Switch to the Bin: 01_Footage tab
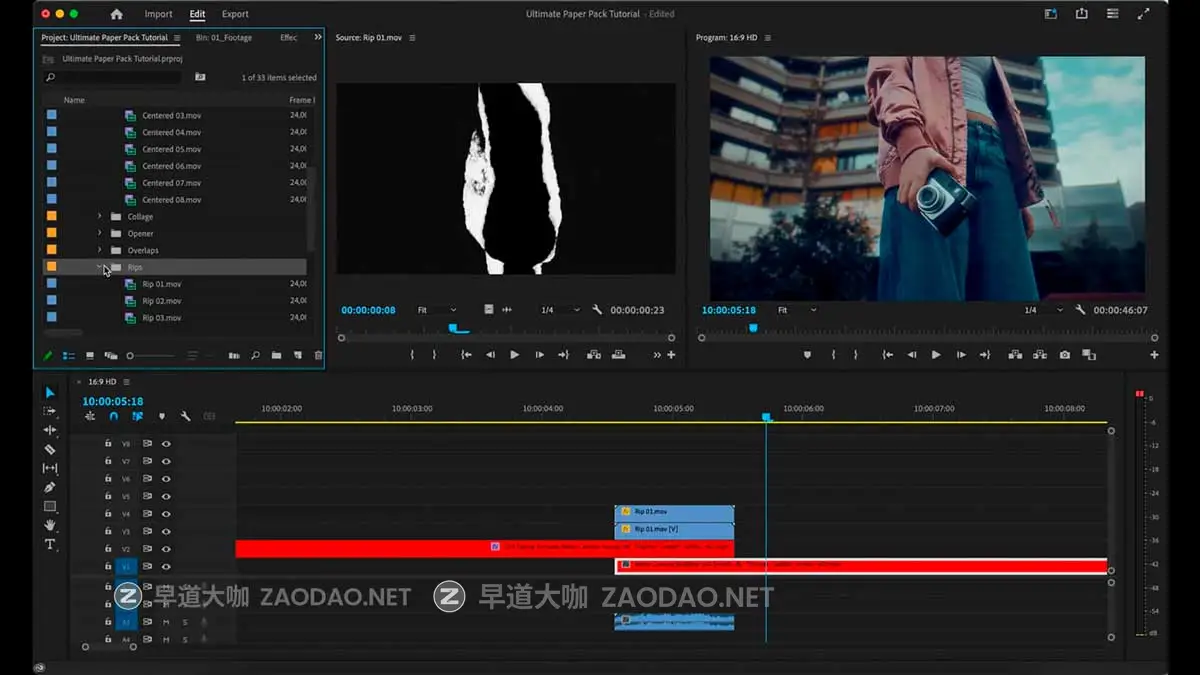Viewport: 1200px width, 675px height. pos(225,37)
